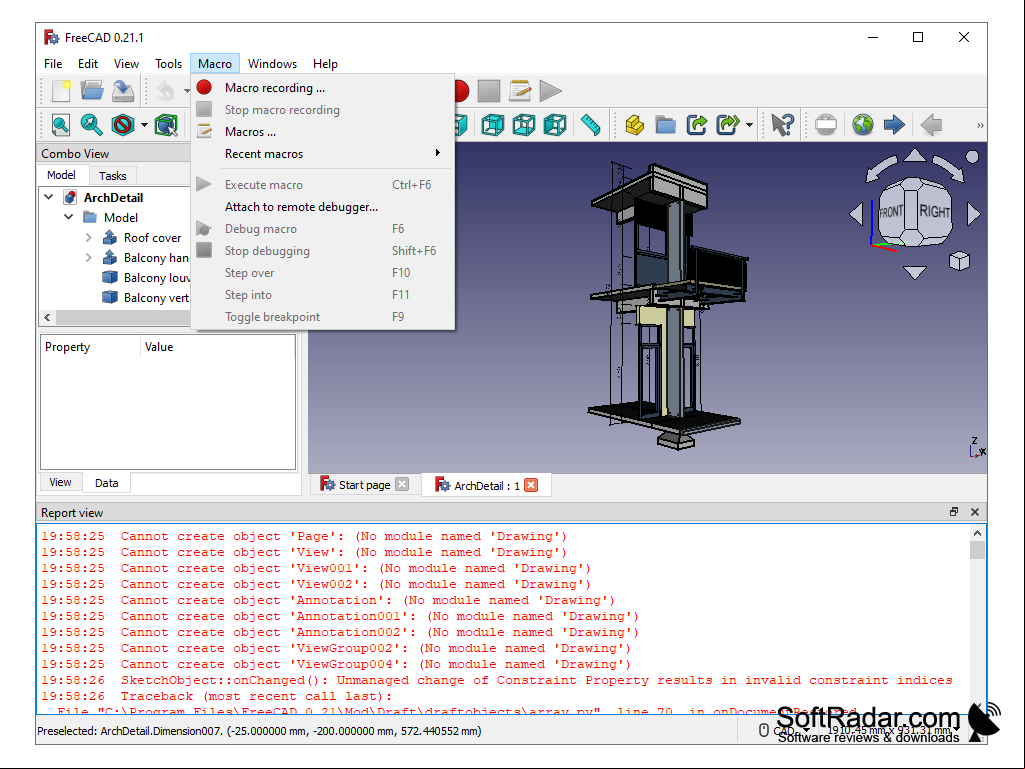The height and width of the screenshot is (769, 1025).
Task: Open the Edit menu
Action: 88,63
